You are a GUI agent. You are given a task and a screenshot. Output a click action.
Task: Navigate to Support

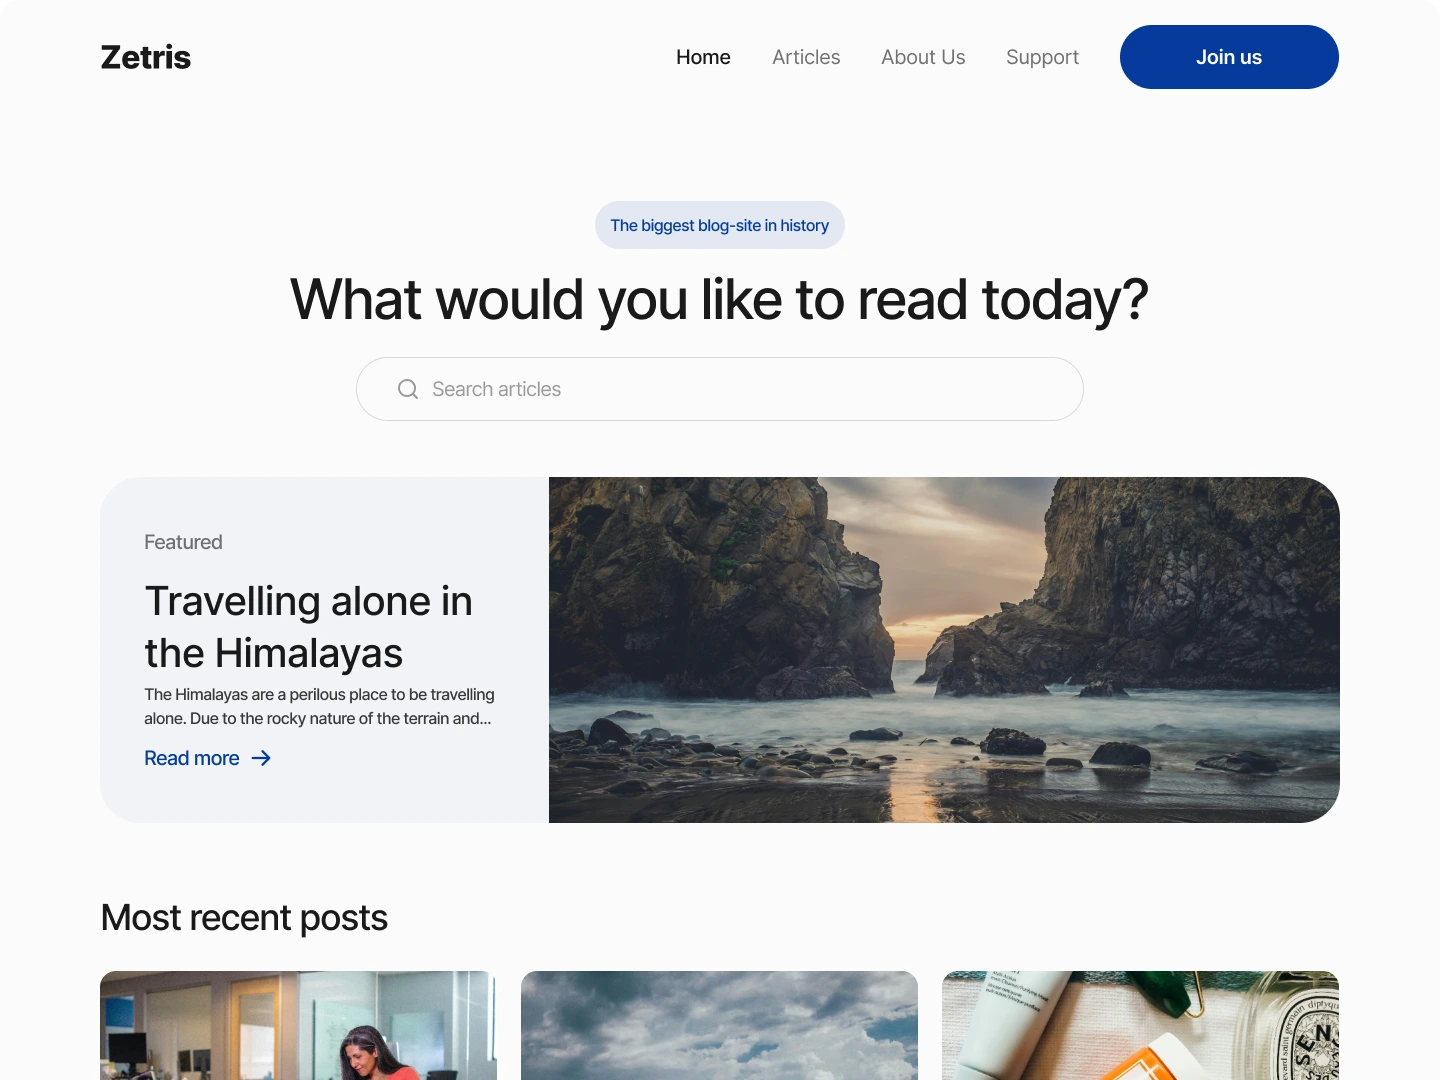click(1042, 57)
